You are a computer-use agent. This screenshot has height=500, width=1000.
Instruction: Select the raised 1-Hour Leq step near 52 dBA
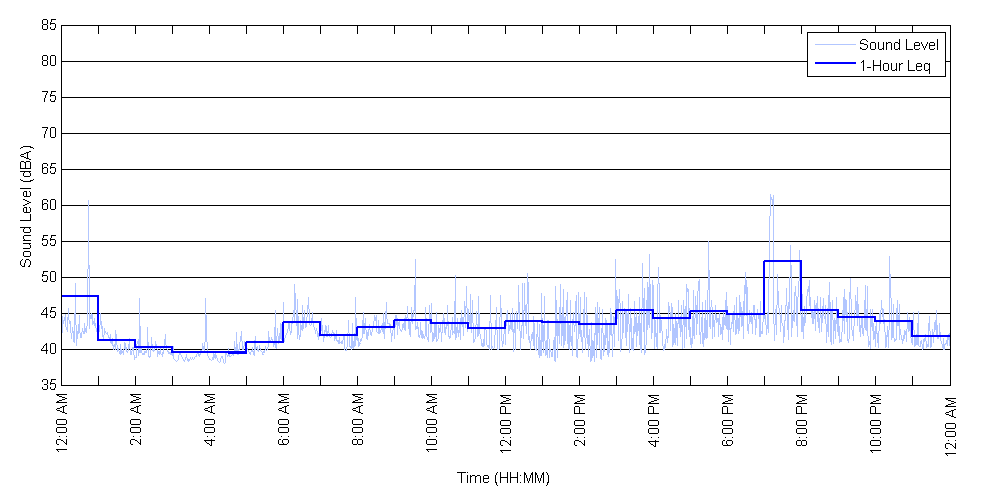tap(782, 261)
